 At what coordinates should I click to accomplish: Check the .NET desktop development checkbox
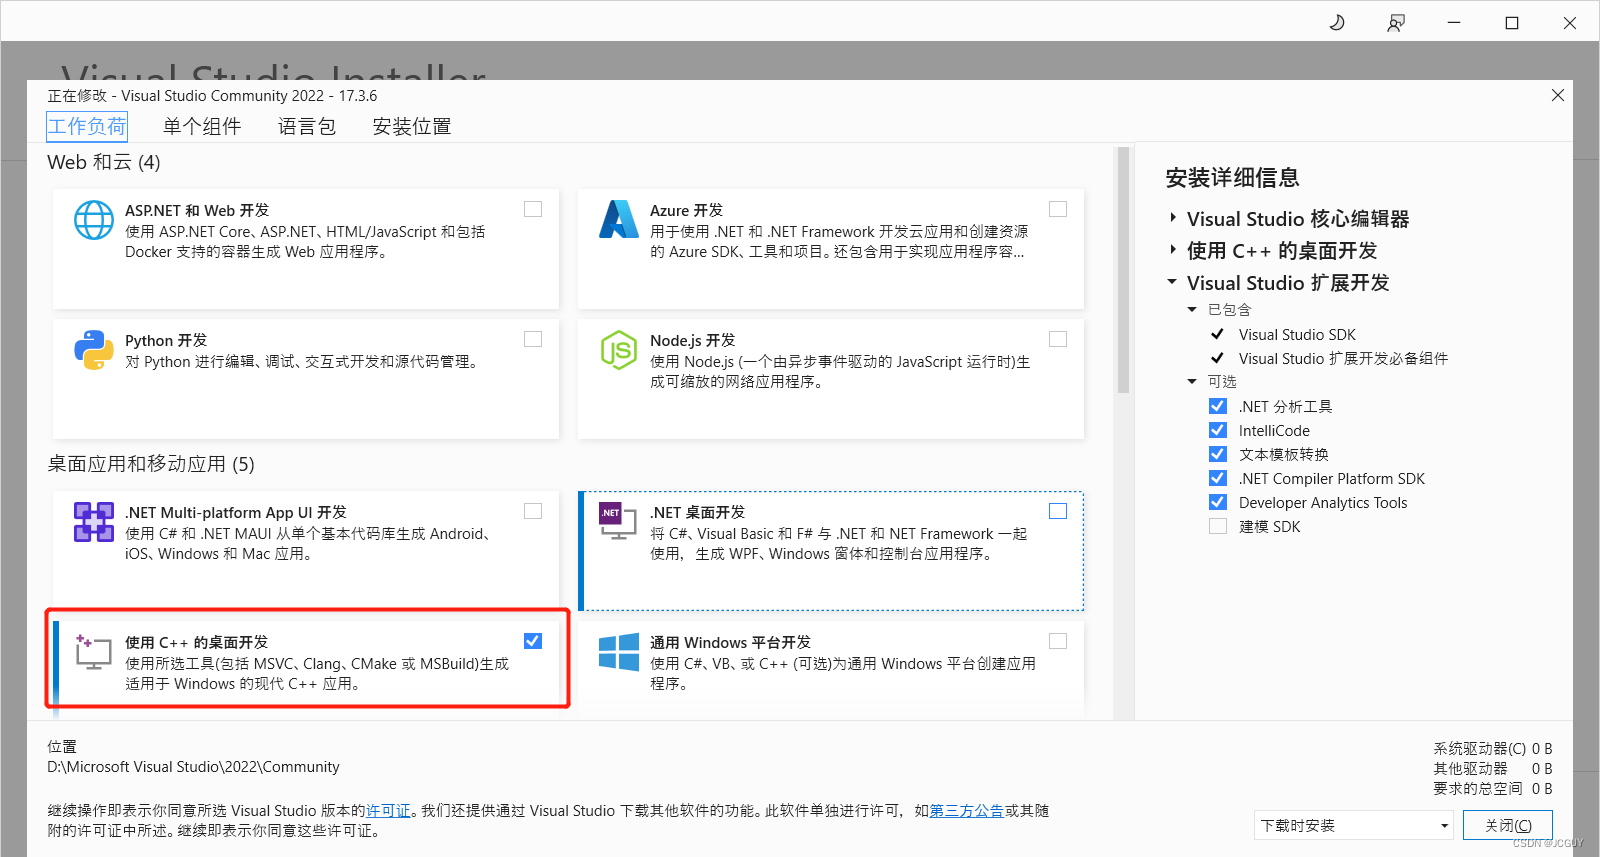(x=1058, y=511)
